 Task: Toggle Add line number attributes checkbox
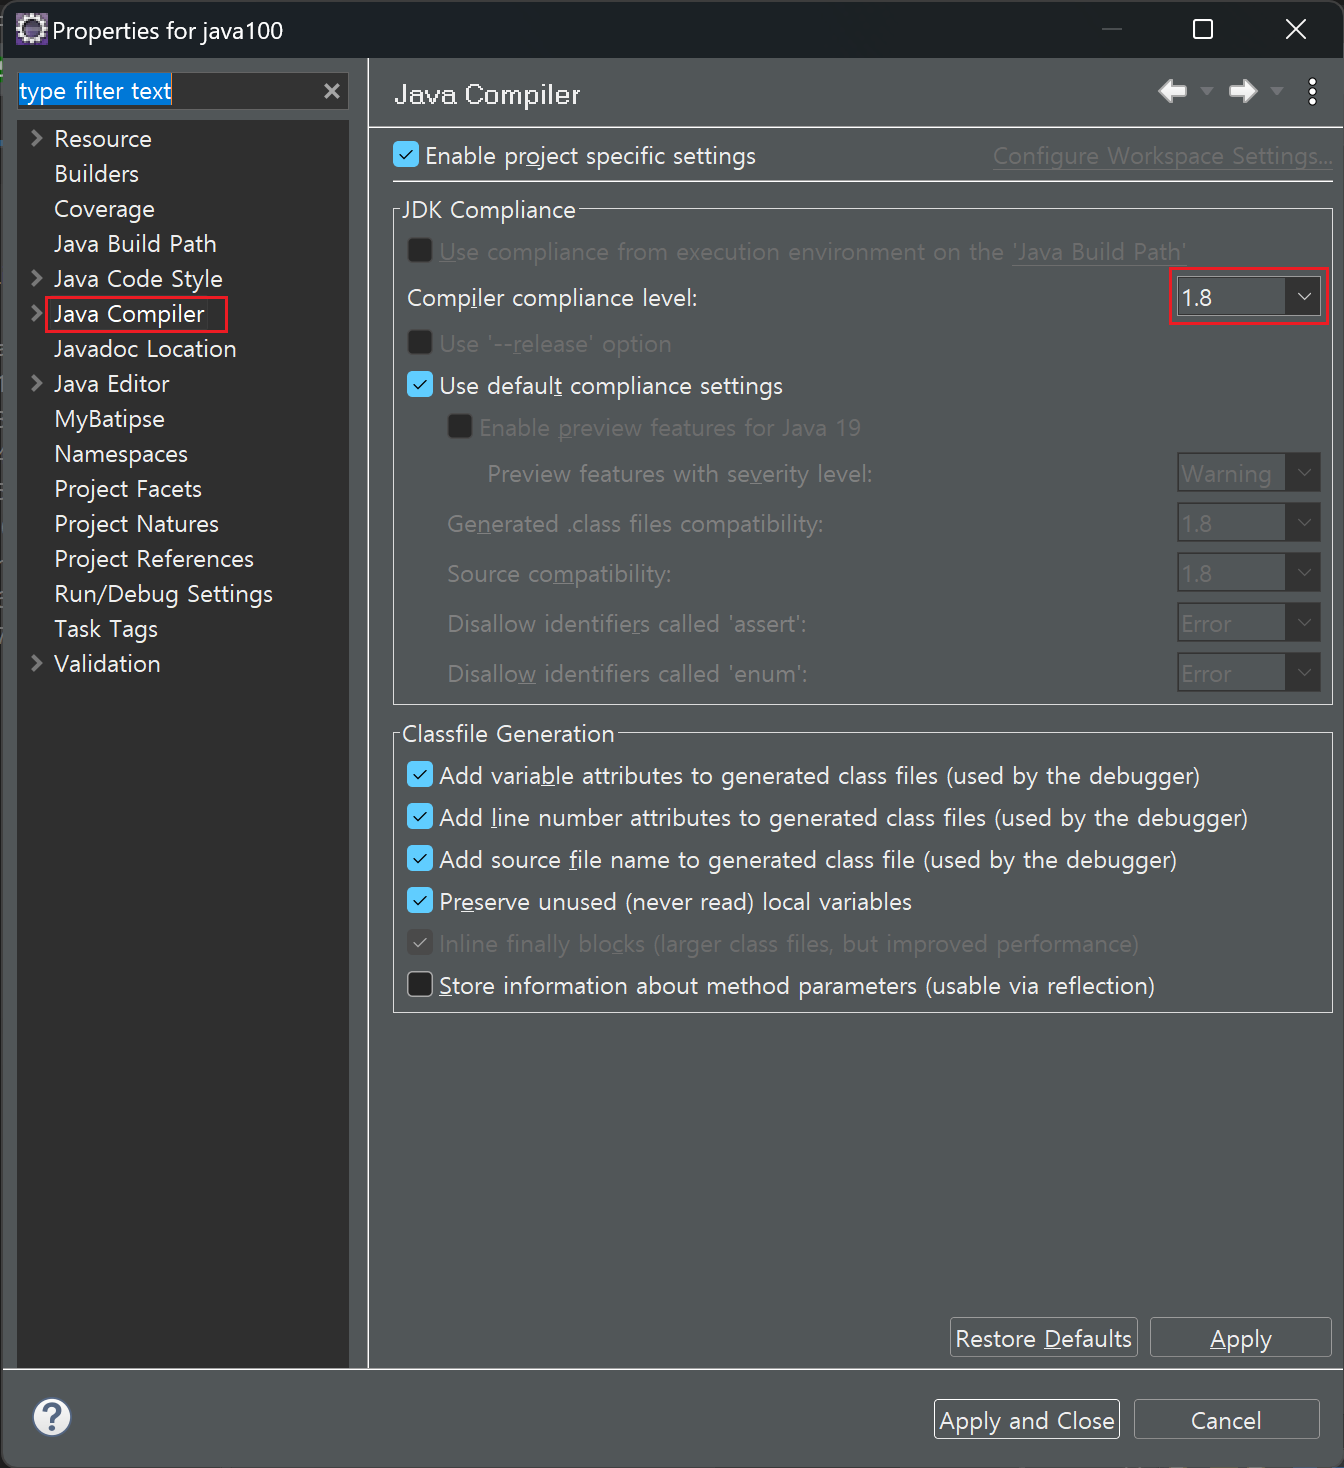420,817
